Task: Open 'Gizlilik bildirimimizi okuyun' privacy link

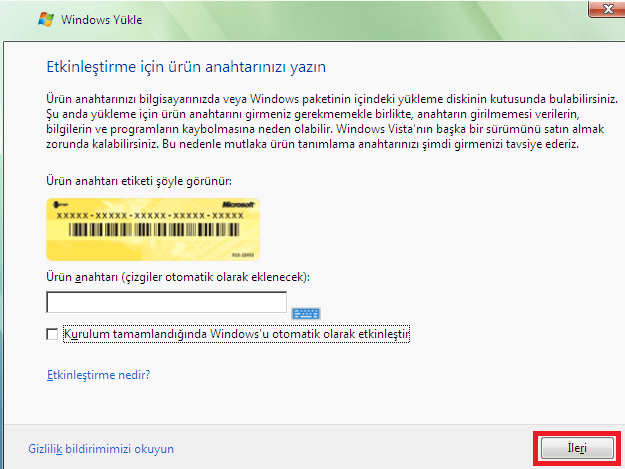Action: 101,449
